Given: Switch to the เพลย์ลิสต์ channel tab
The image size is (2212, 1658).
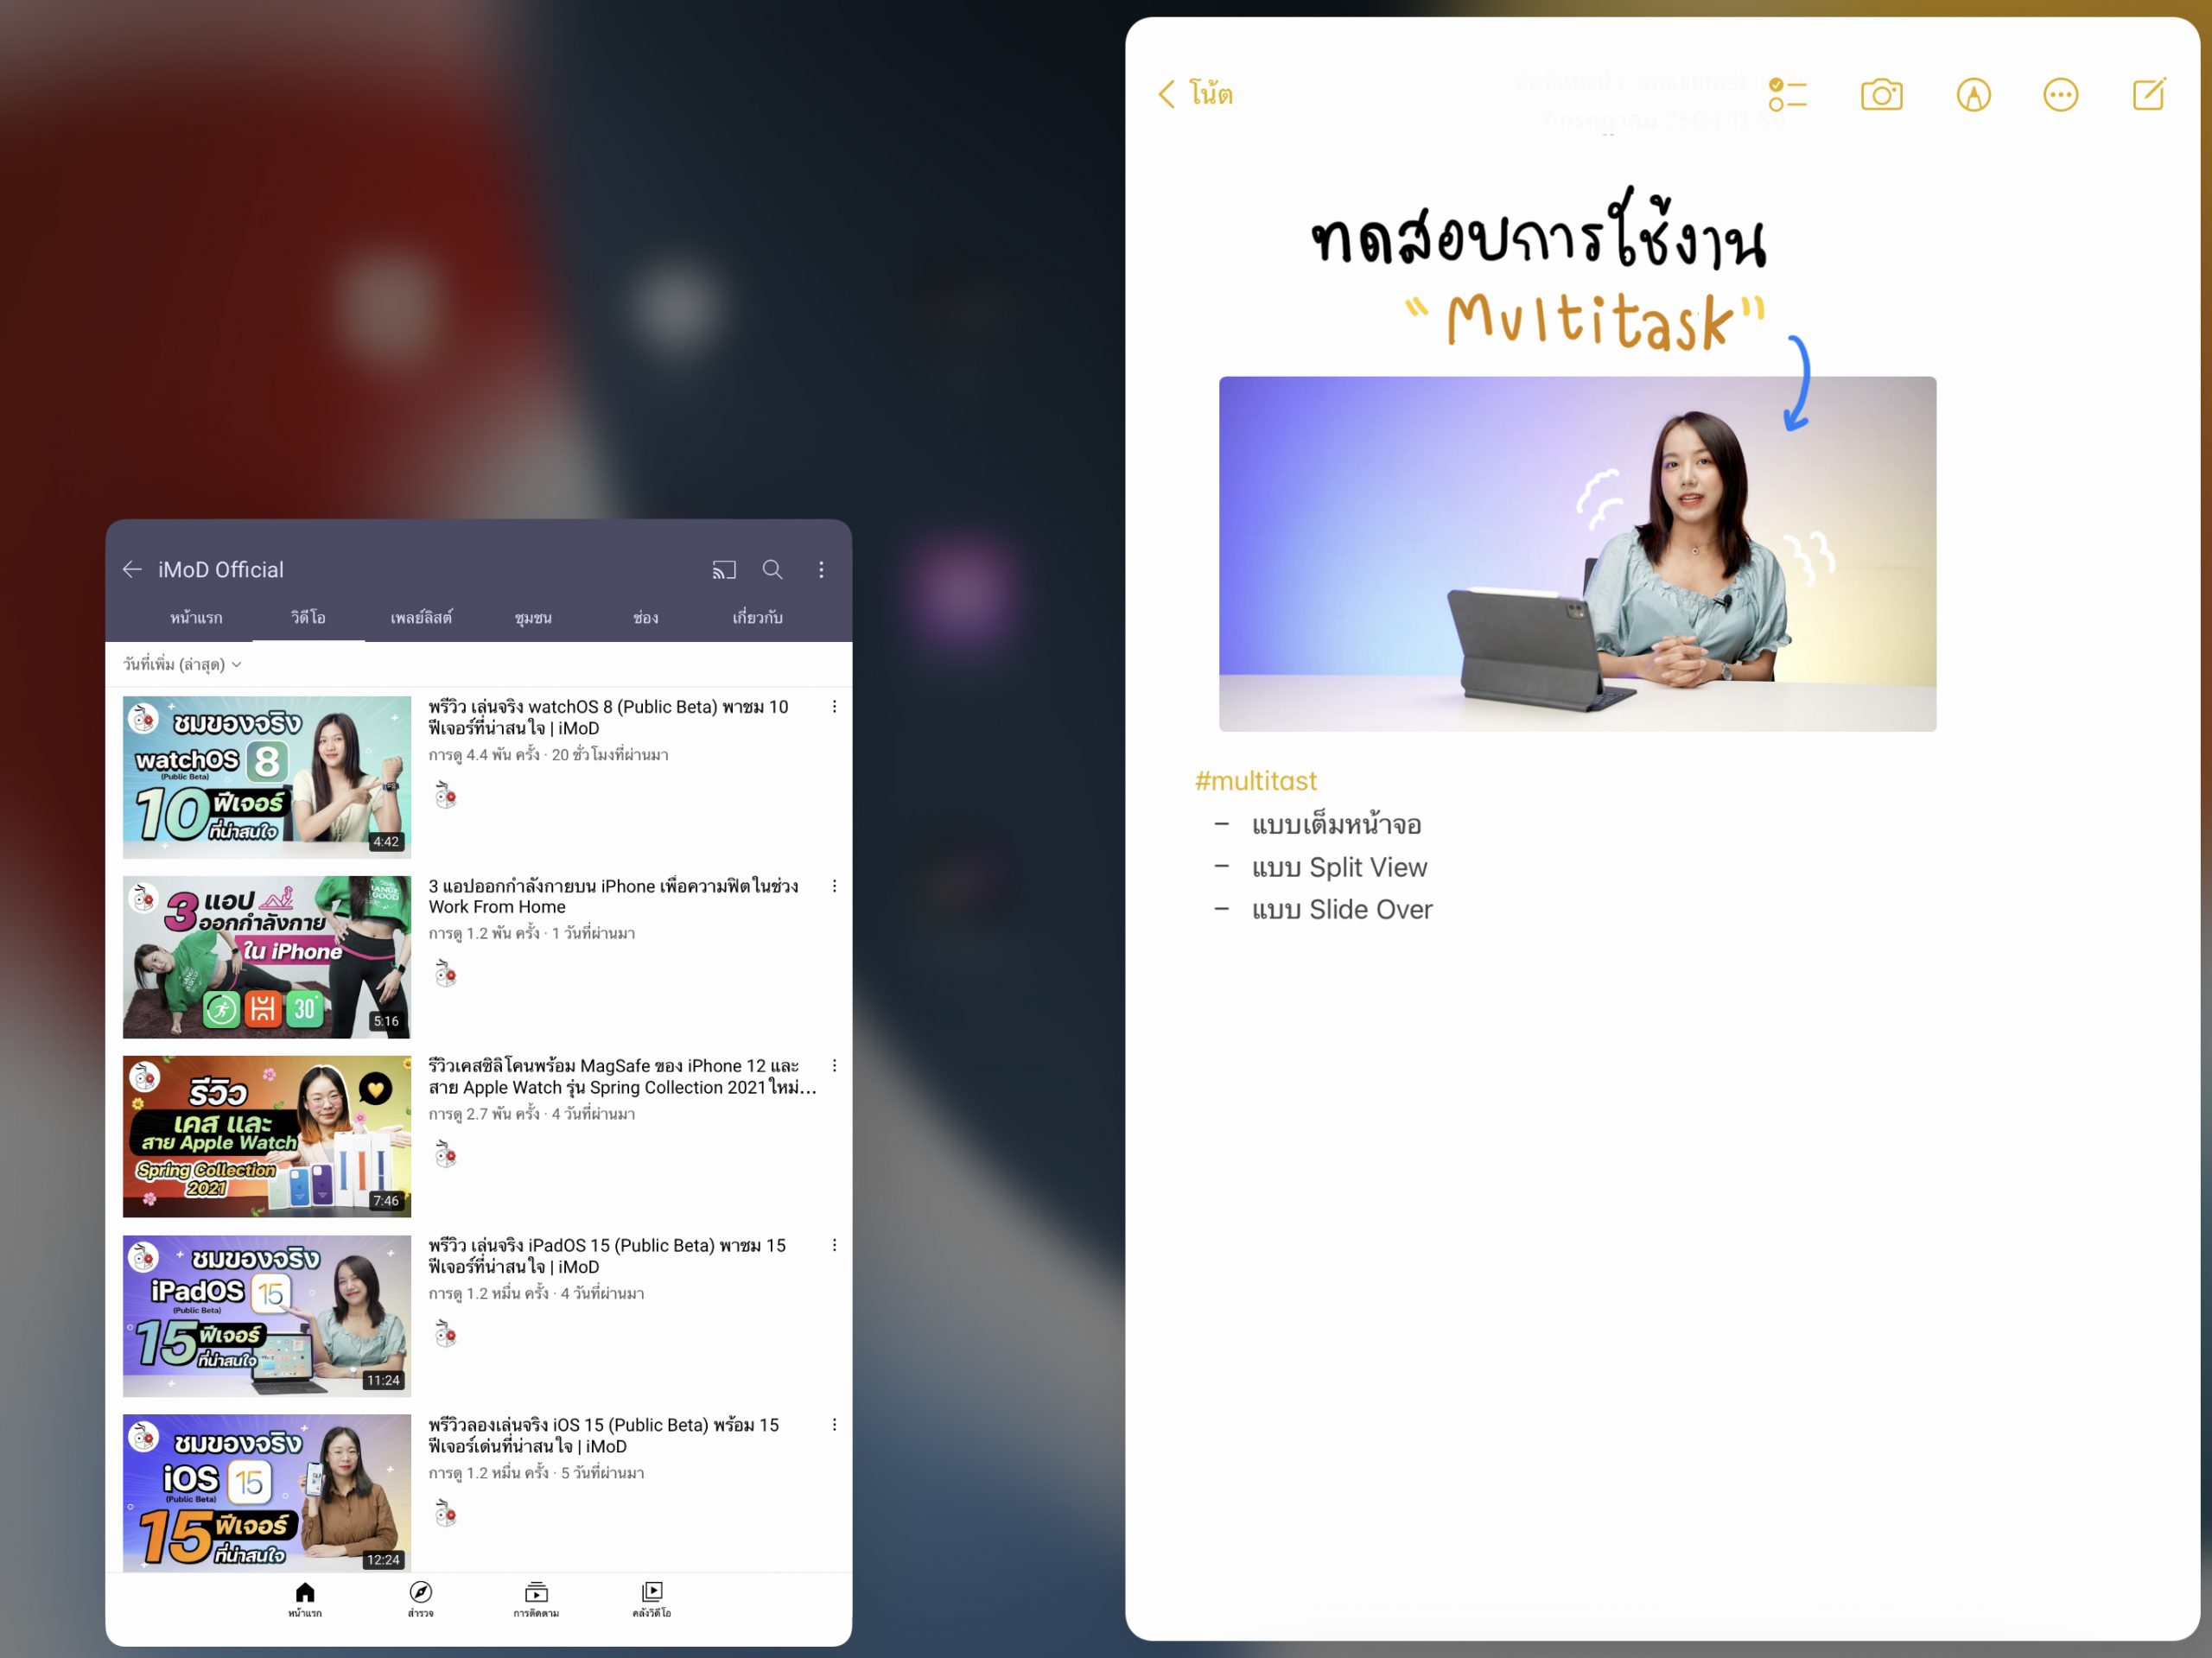Looking at the screenshot, I should [x=421, y=618].
